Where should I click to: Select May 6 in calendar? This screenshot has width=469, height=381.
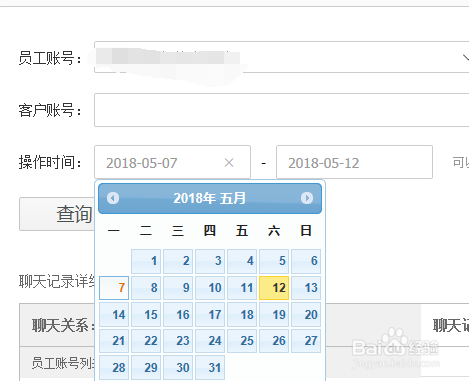[x=306, y=261]
